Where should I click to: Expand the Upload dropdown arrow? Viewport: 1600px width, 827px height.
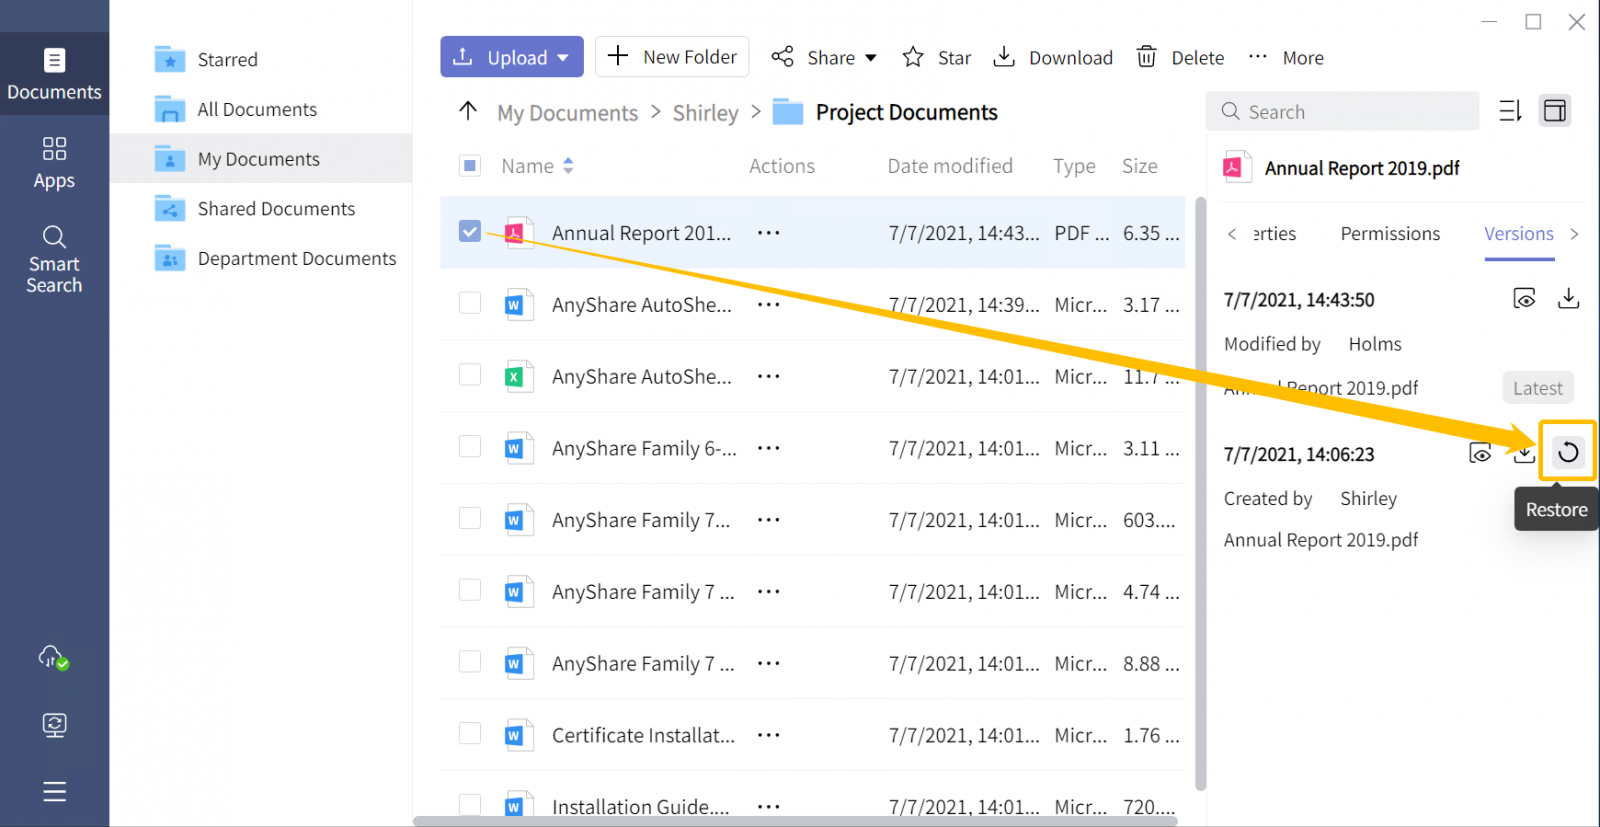(563, 58)
